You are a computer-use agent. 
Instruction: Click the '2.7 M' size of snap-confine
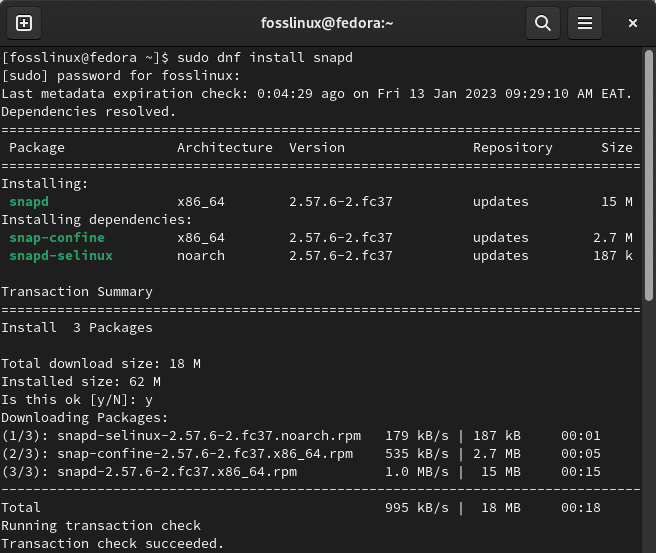pyautogui.click(x=613, y=238)
